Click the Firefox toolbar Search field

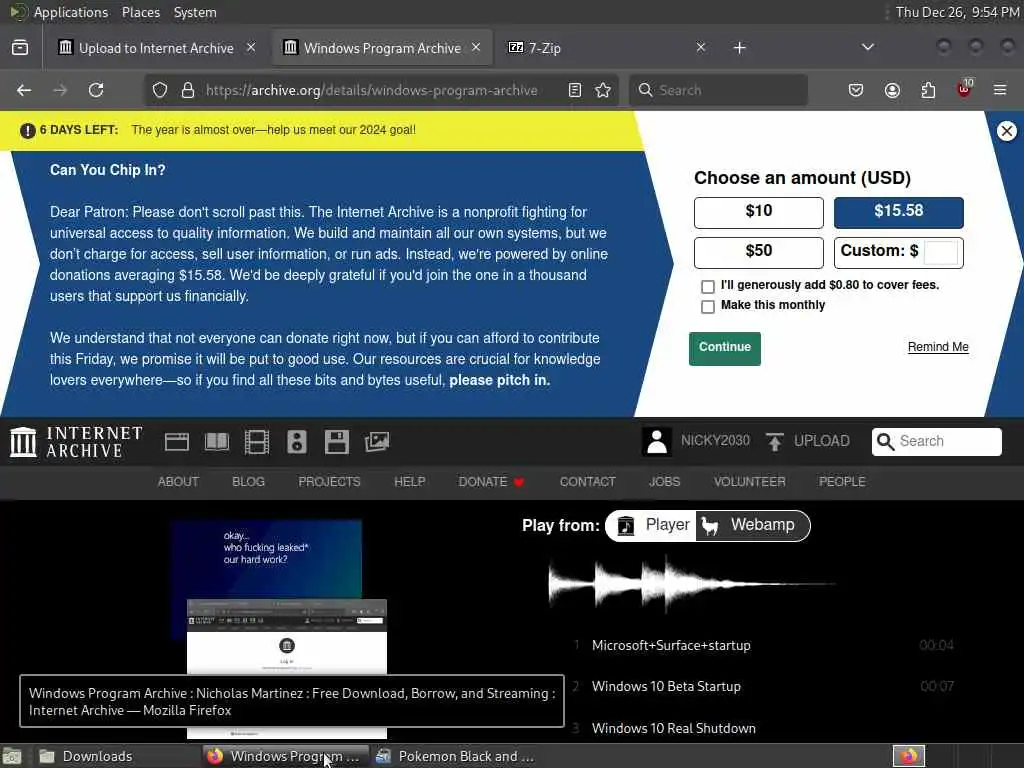tap(718, 90)
